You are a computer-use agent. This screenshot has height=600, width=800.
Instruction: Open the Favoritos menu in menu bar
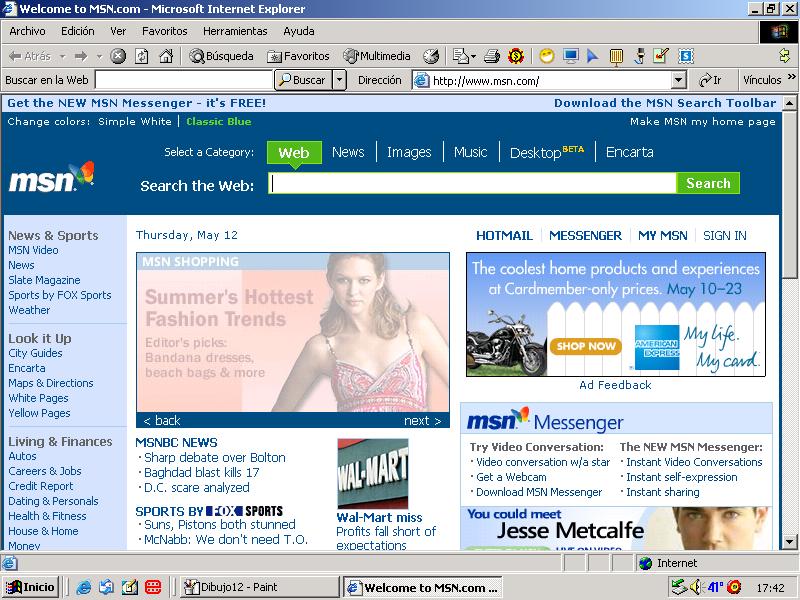[x=164, y=31]
